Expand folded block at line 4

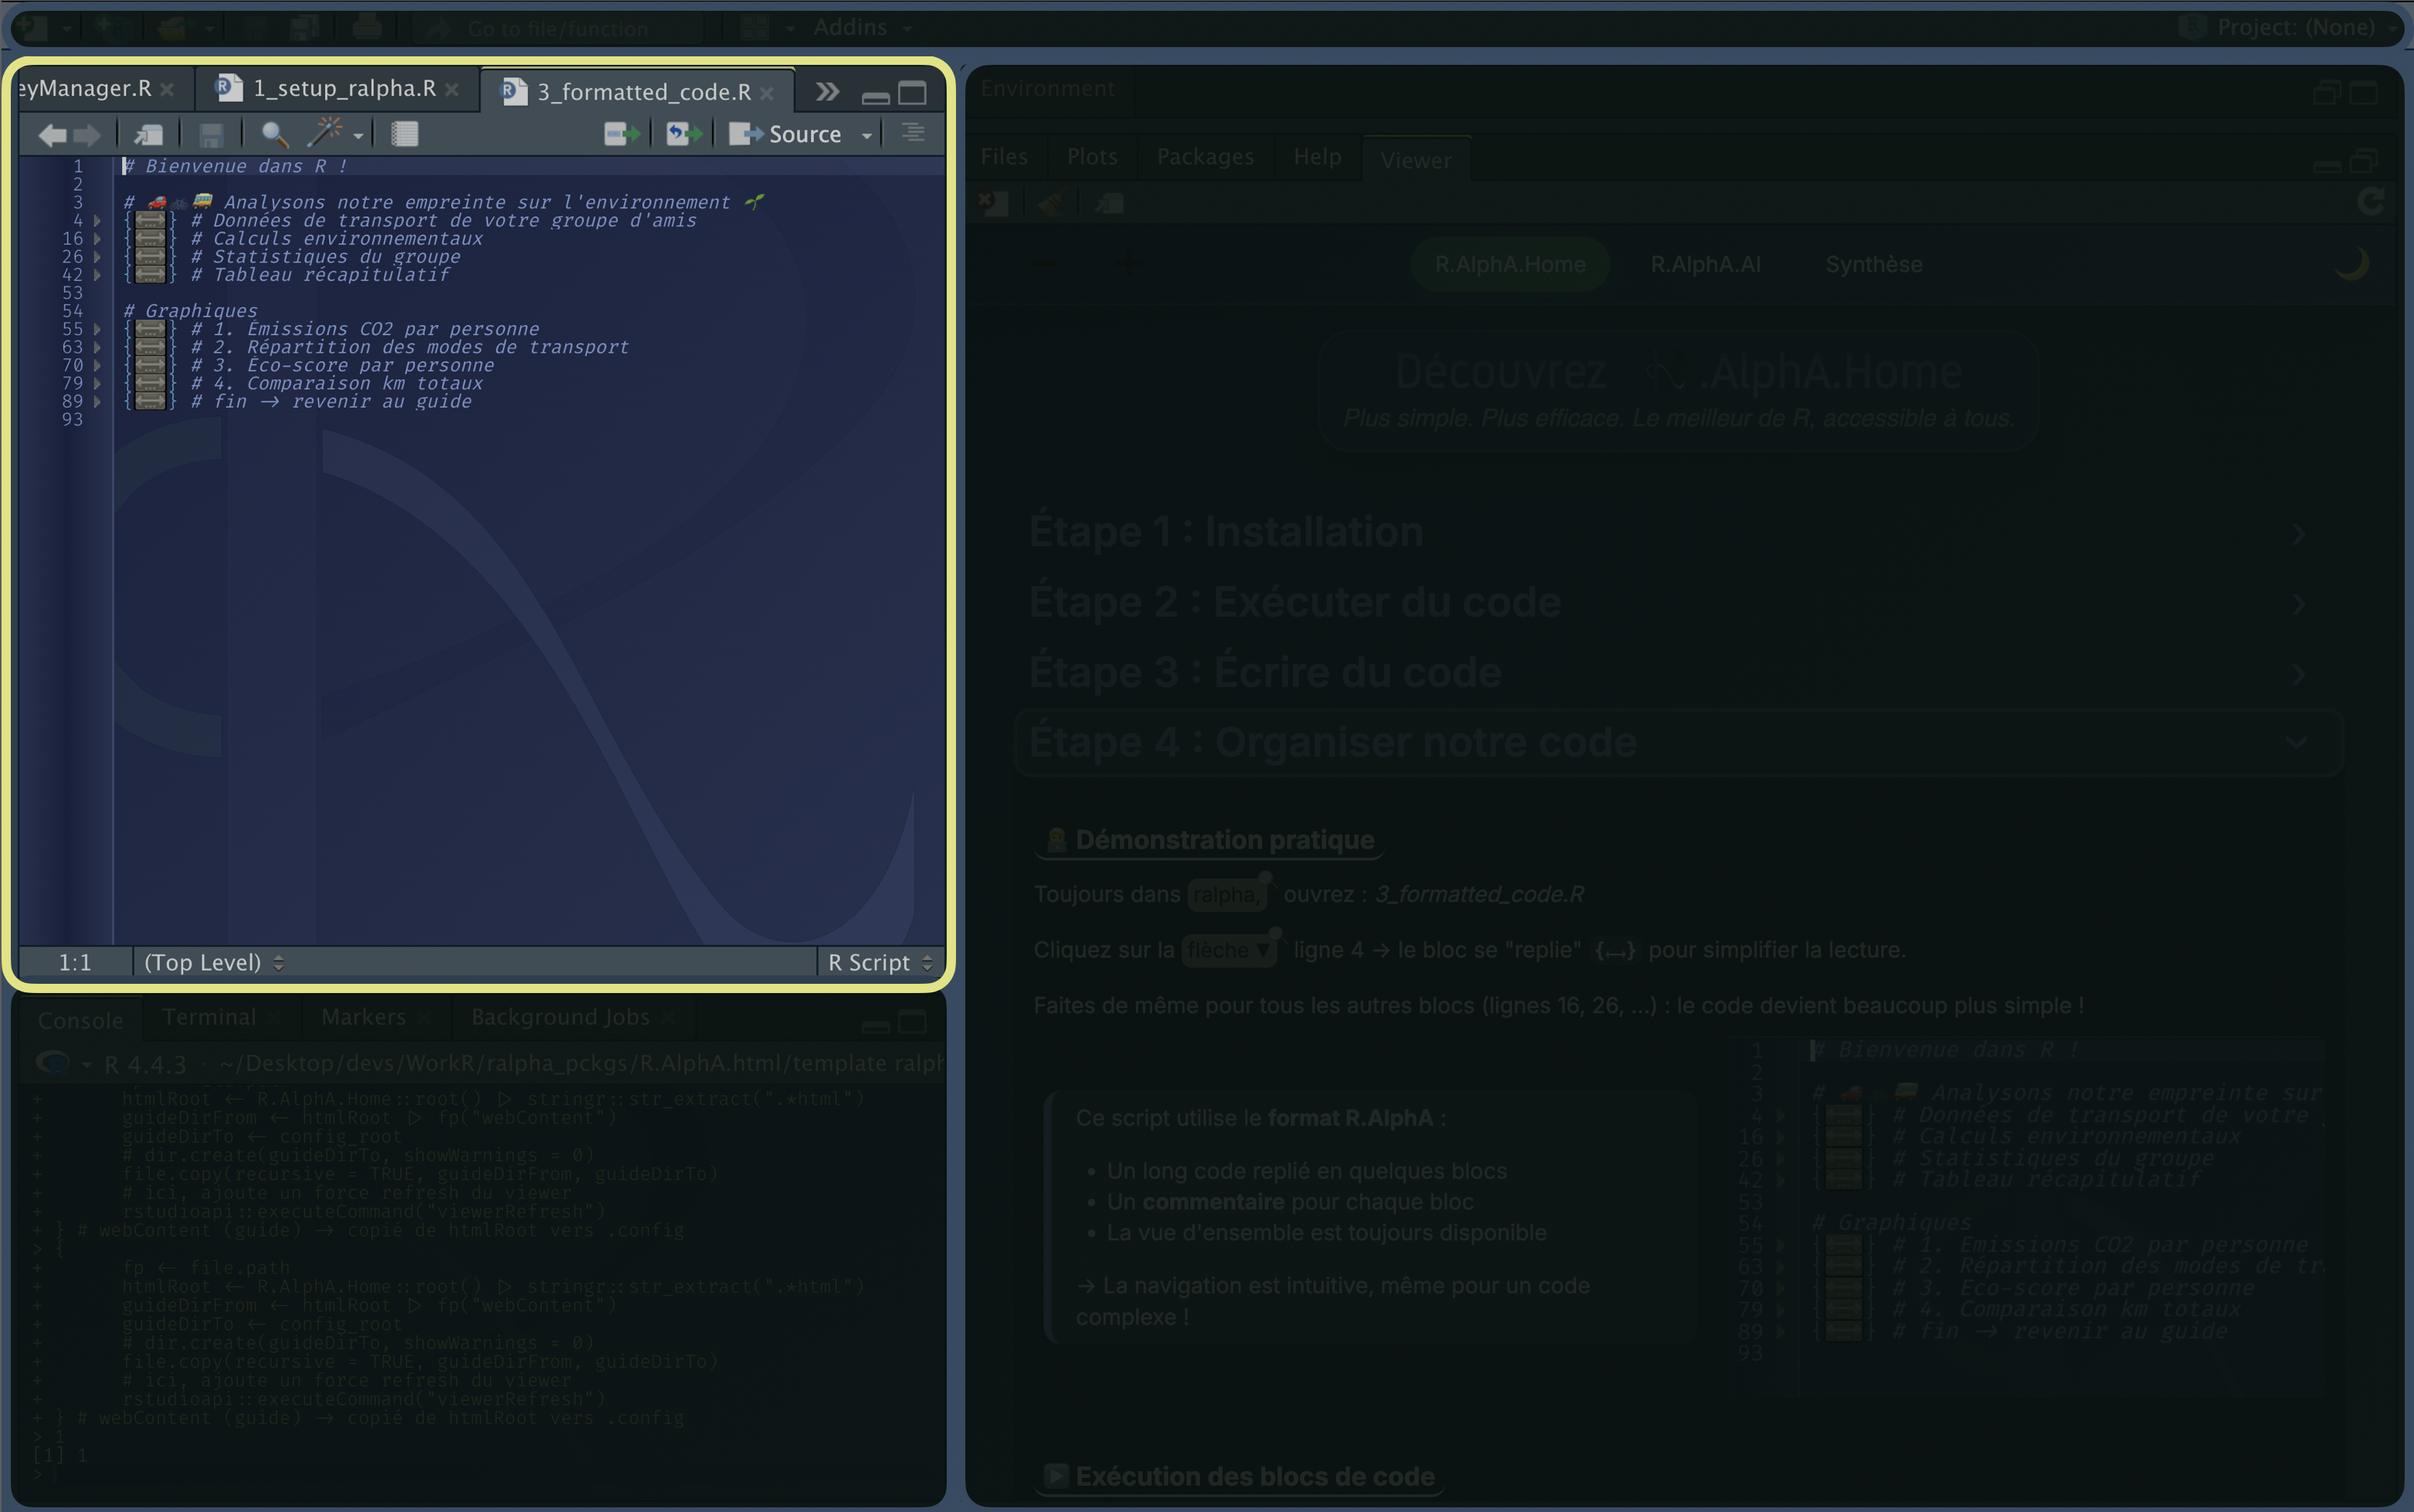pyautogui.click(x=97, y=220)
